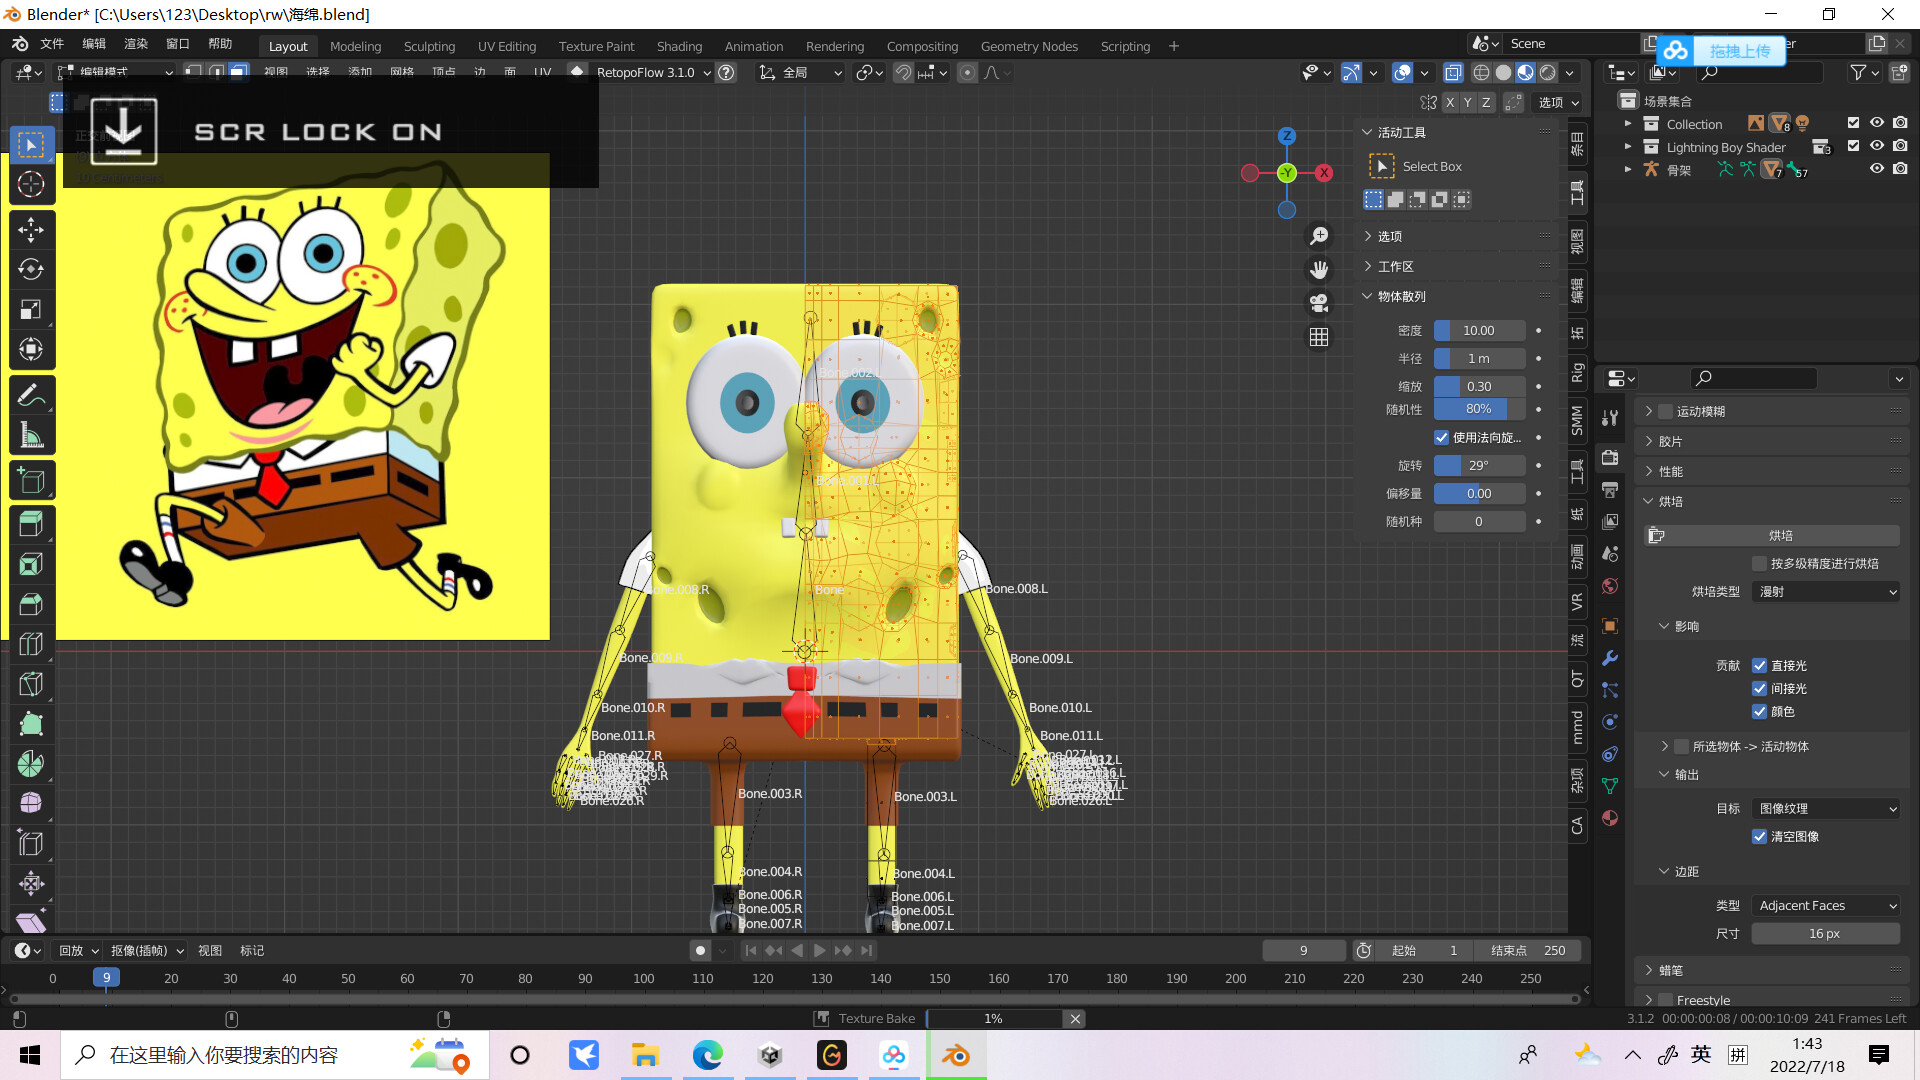The width and height of the screenshot is (1920, 1080).
Task: Select the Poly Build tool
Action: [31, 723]
